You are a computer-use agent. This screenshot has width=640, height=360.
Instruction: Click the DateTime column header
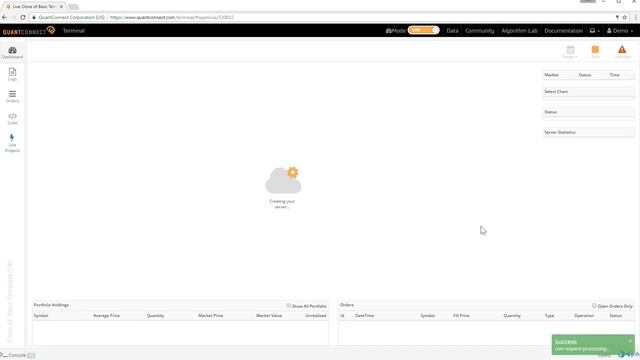[x=364, y=316]
